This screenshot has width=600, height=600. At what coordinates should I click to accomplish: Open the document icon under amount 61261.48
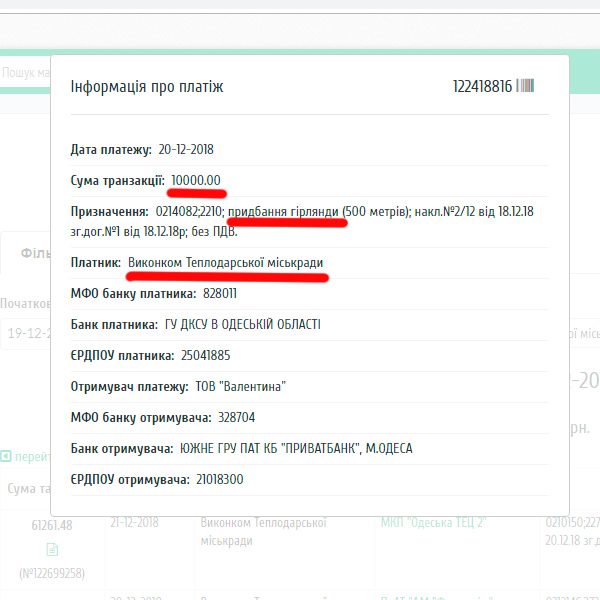click(x=52, y=549)
